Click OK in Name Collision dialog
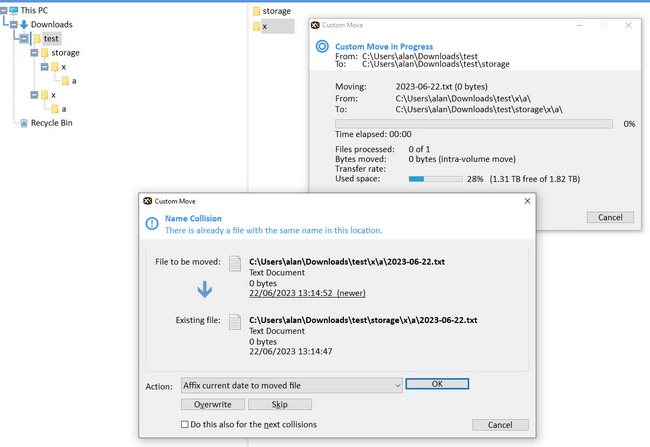 [x=437, y=384]
